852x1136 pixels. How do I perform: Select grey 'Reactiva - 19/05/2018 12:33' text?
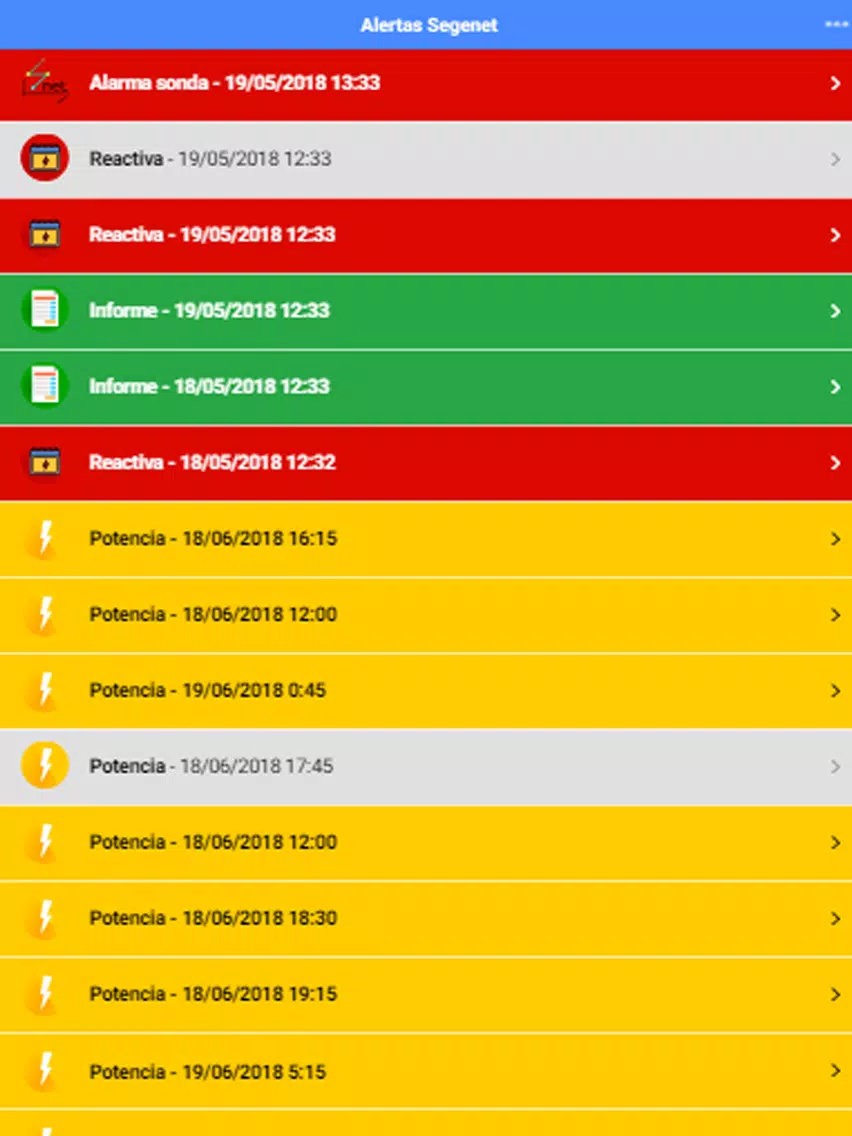(x=210, y=159)
